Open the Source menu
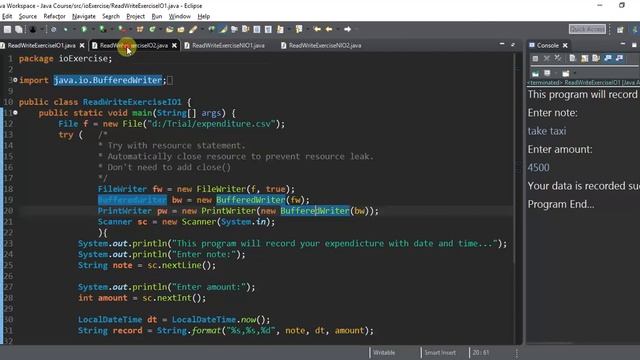This screenshot has height=360, width=640. coord(27,16)
